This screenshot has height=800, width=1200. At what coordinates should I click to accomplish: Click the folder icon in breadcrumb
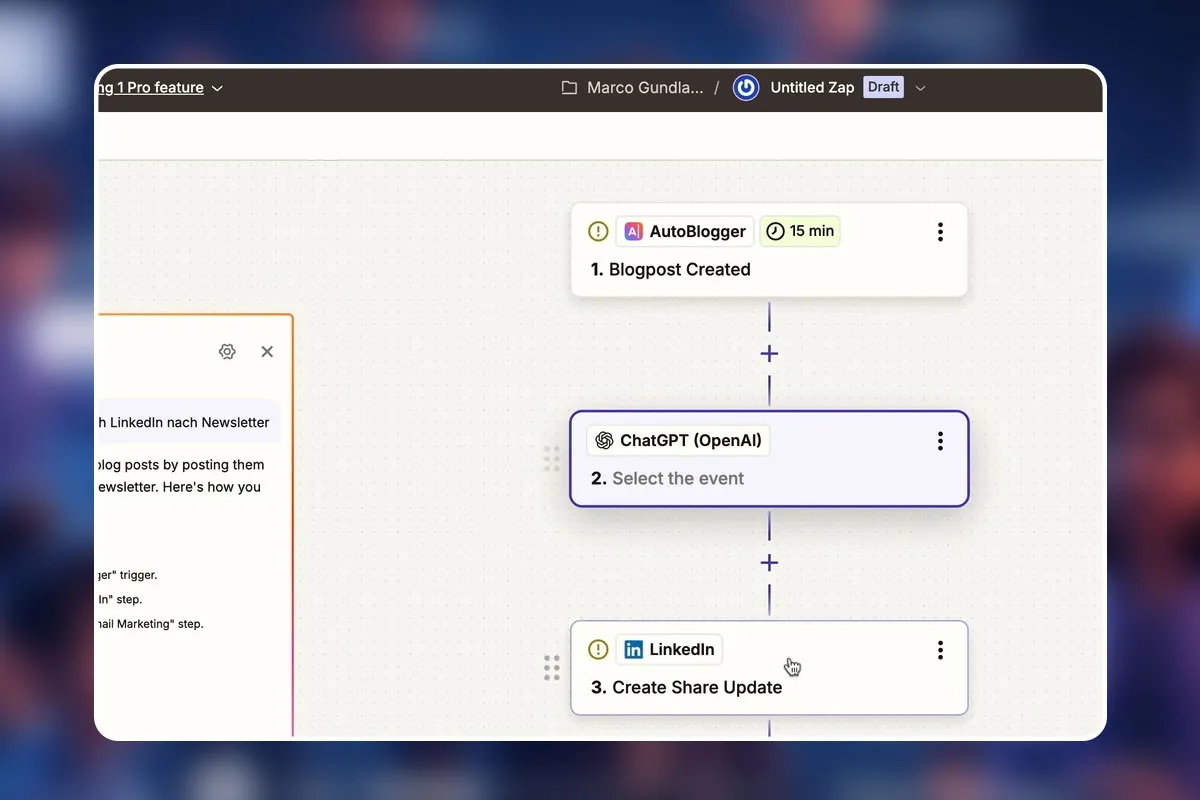(x=569, y=88)
